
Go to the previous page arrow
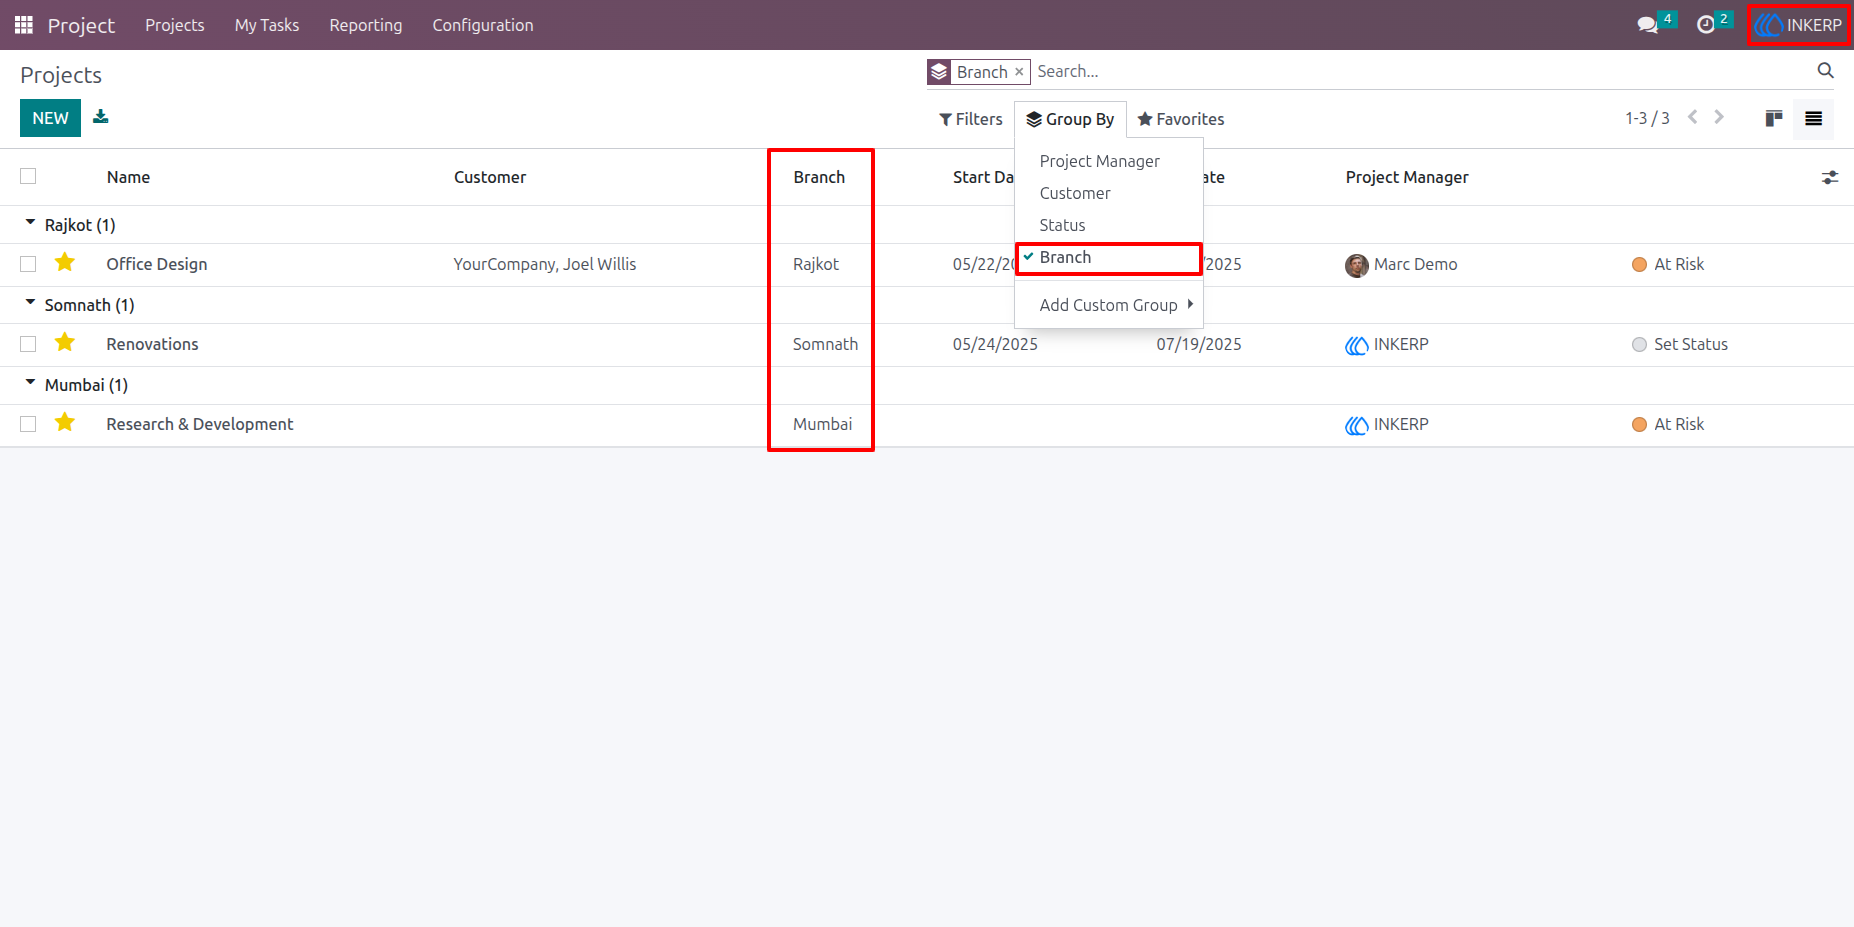tap(1693, 117)
